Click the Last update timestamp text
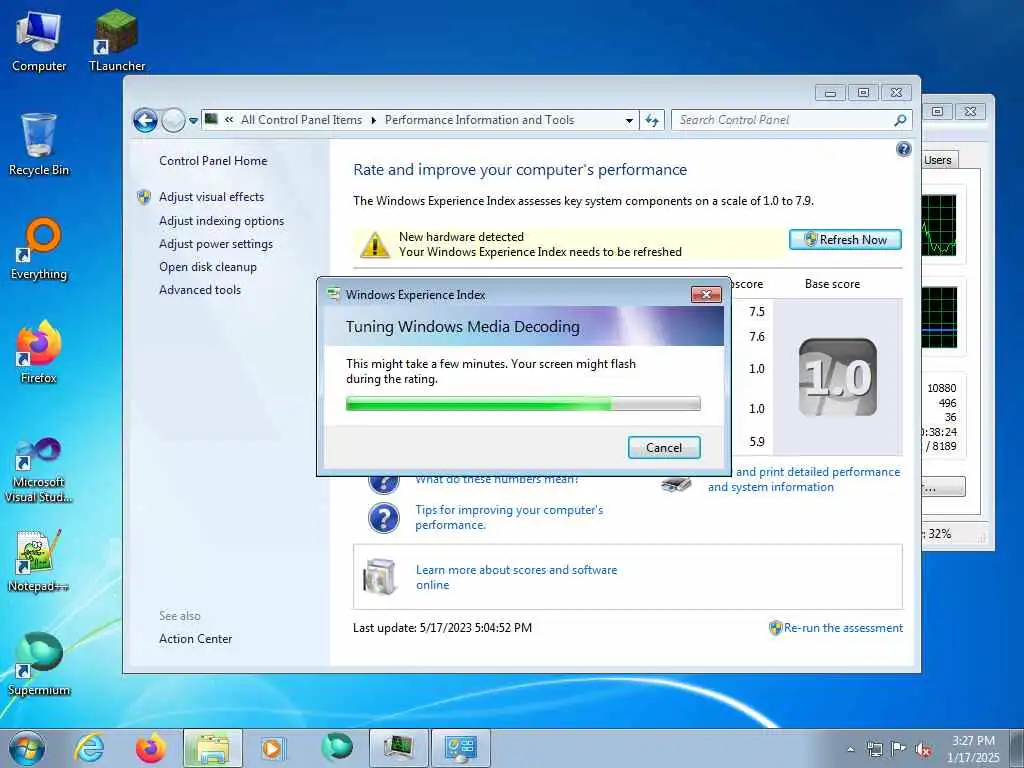Screen dimensions: 1024x768 coord(443,628)
